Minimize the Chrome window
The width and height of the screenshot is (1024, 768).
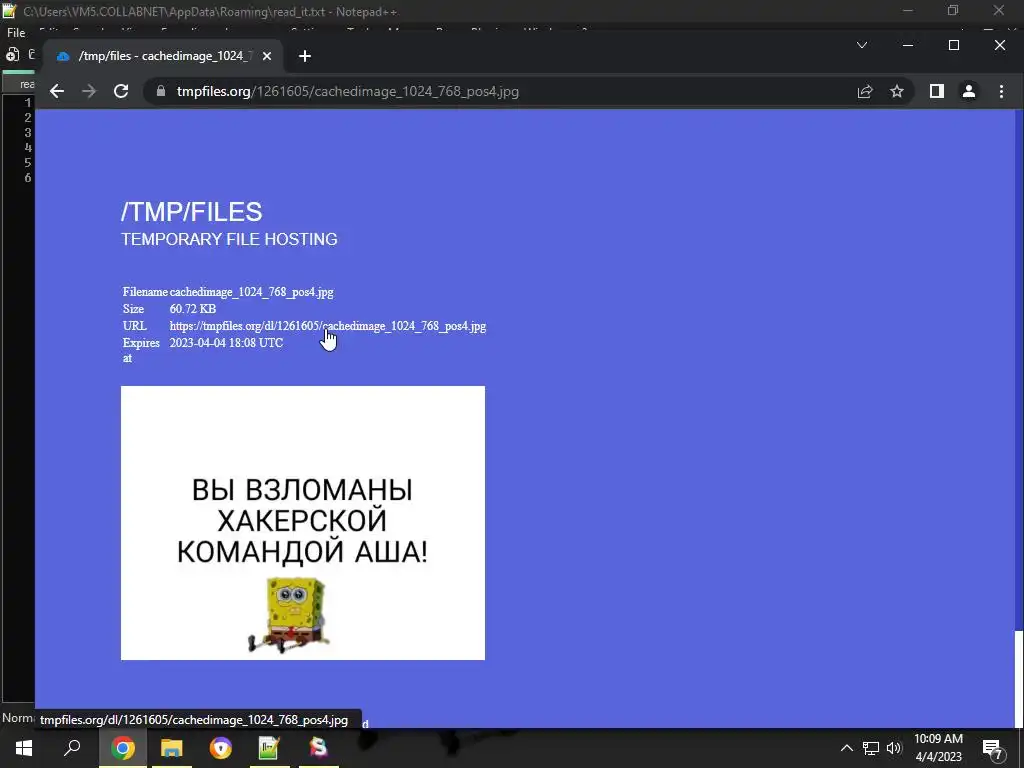(x=908, y=45)
